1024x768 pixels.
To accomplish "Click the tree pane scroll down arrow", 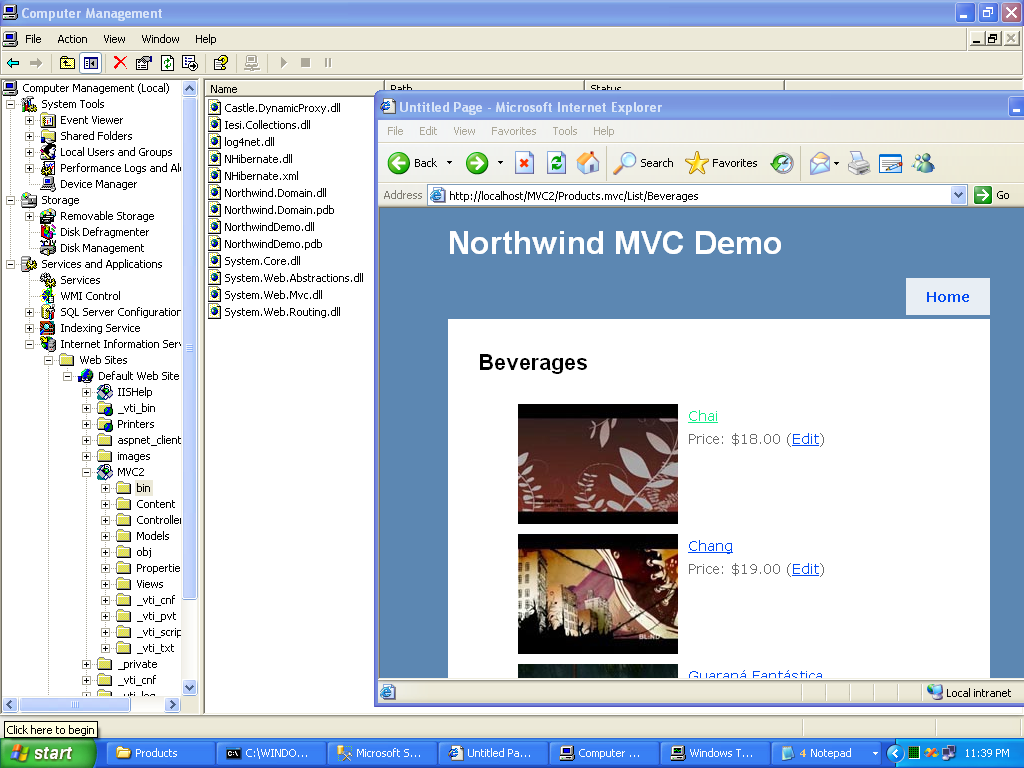I will coord(189,687).
